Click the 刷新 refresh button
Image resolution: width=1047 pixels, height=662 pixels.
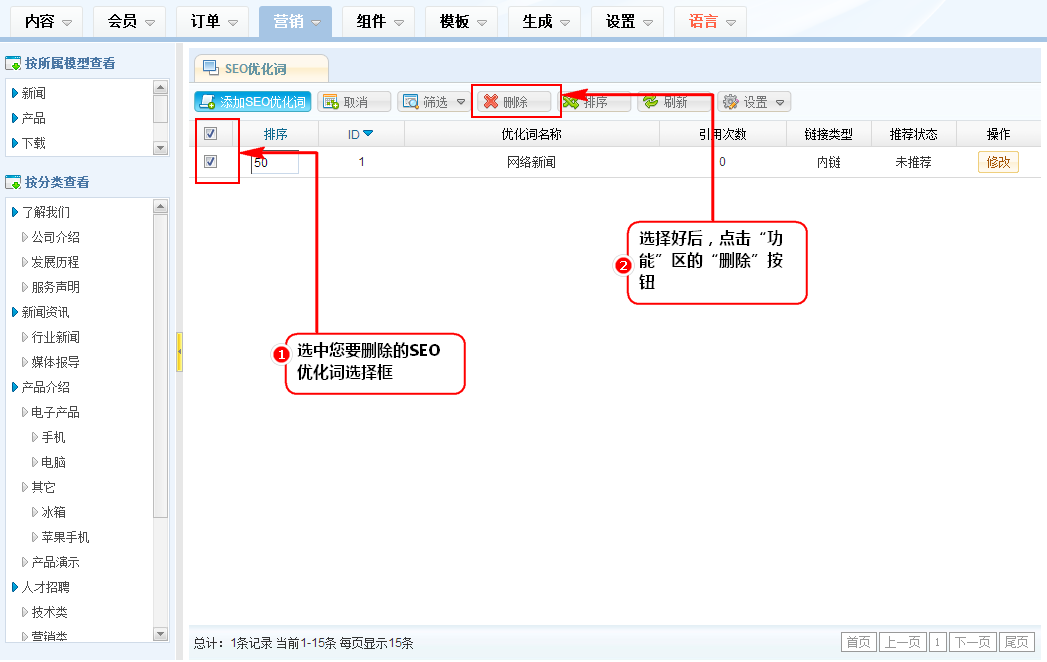[673, 102]
